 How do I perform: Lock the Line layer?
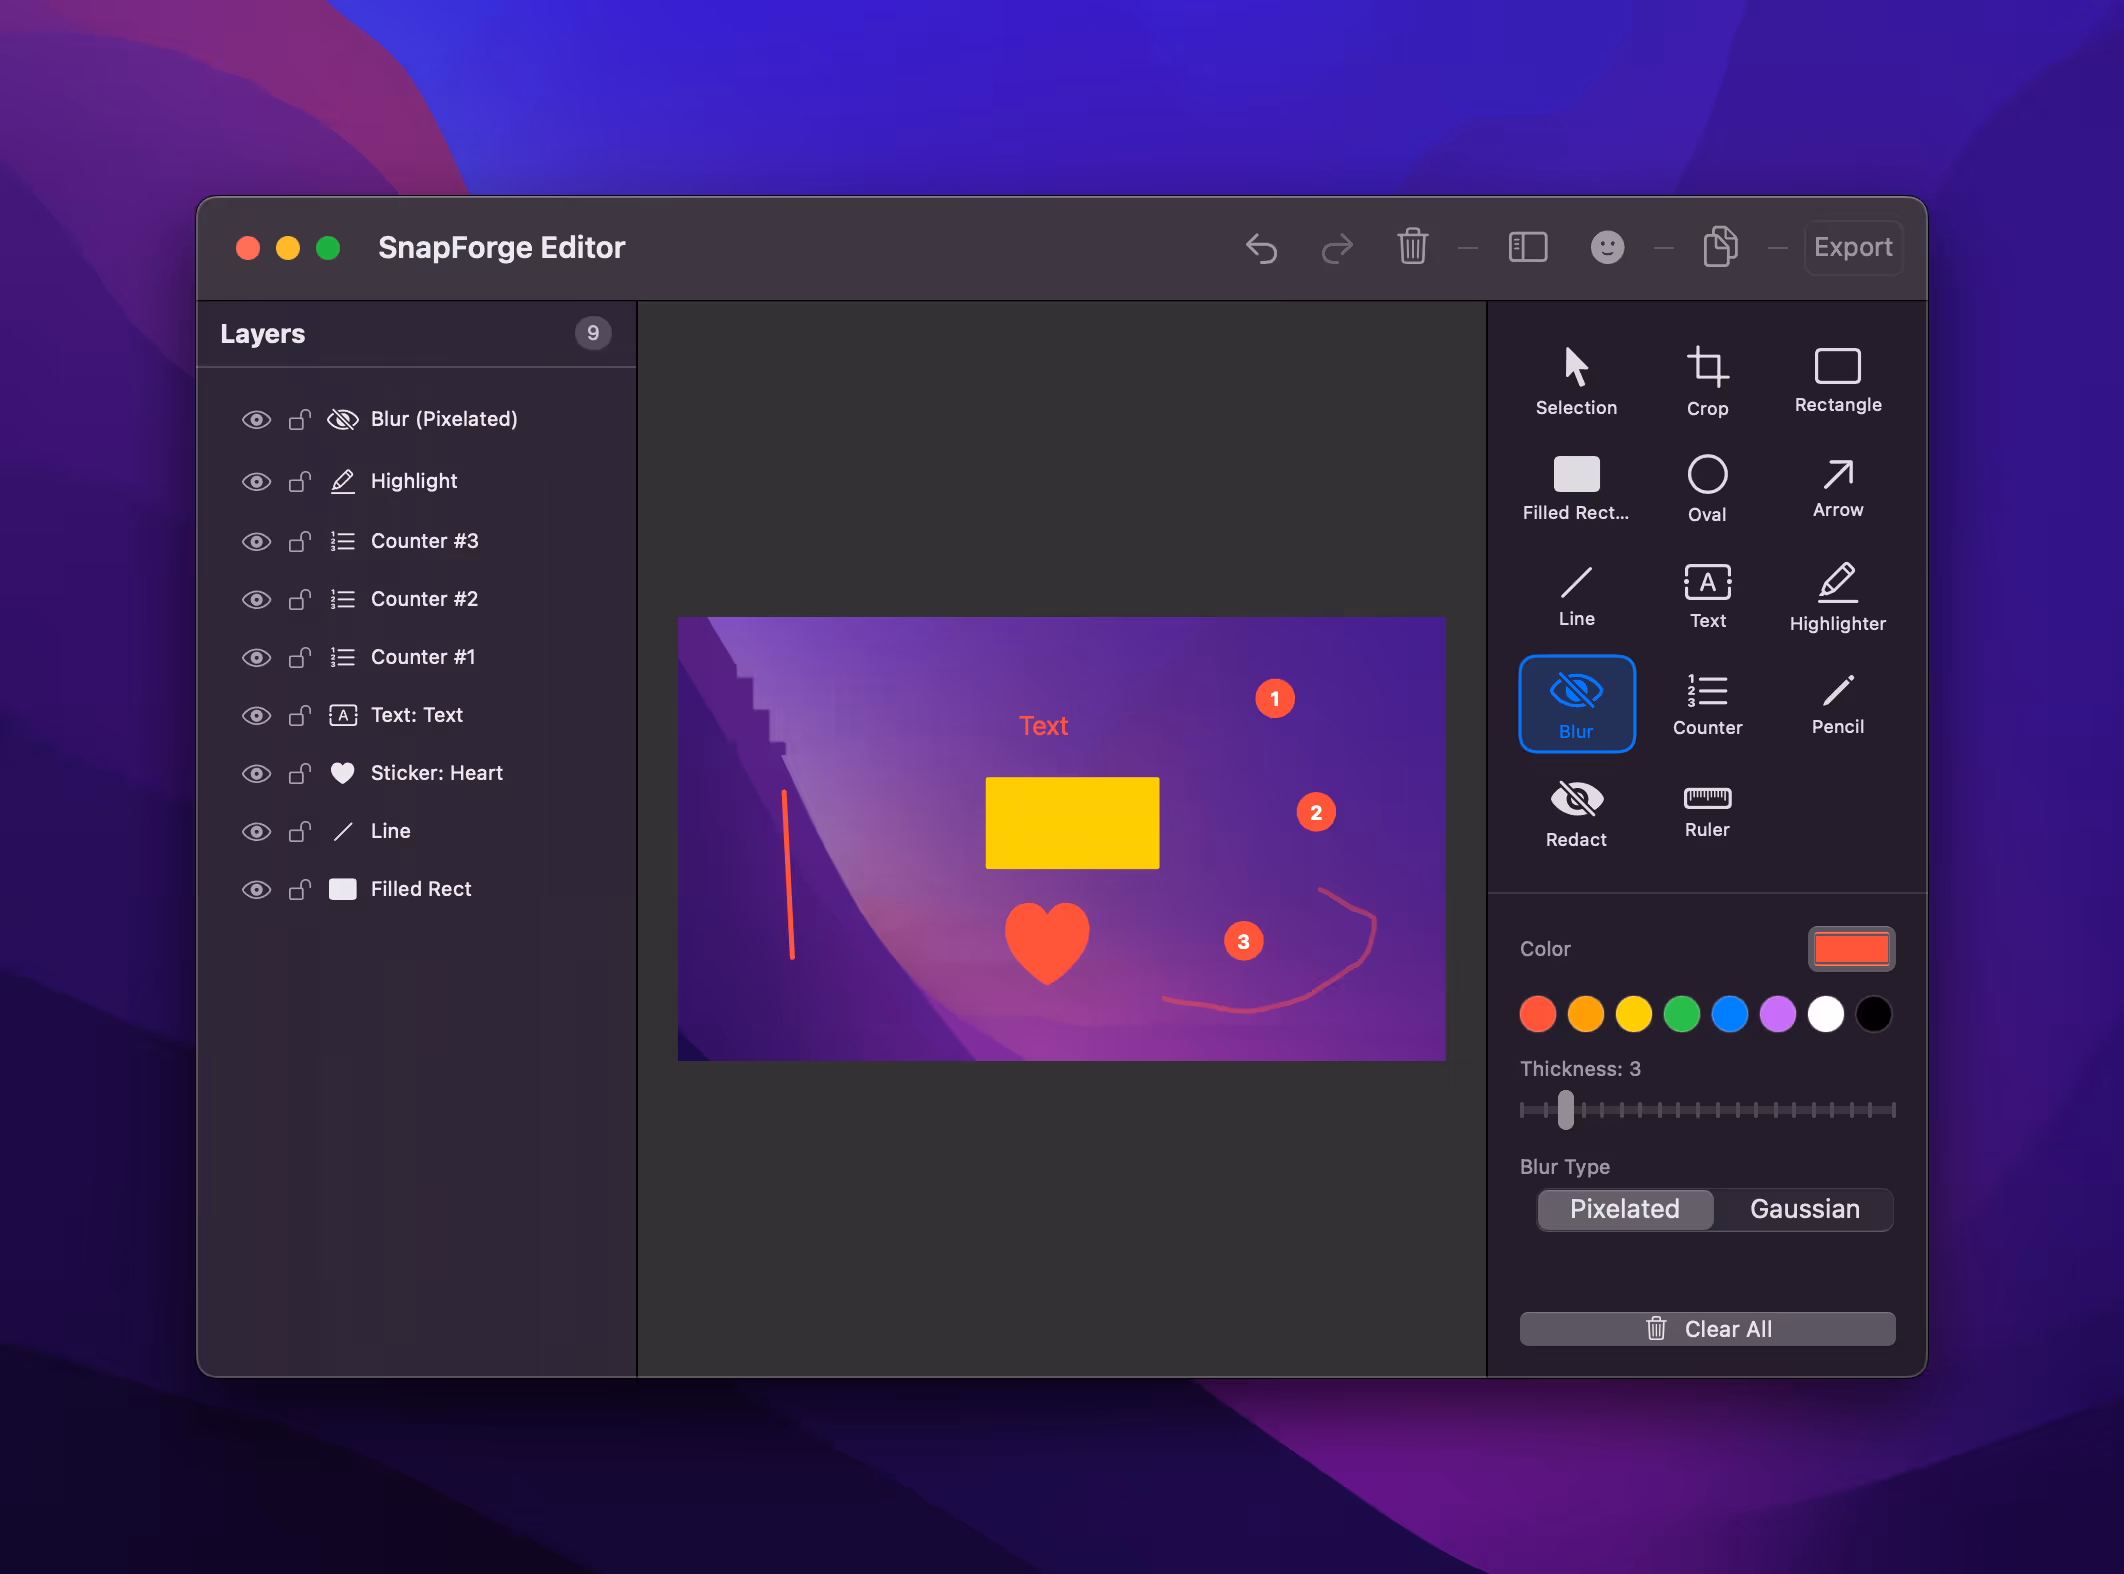point(300,831)
